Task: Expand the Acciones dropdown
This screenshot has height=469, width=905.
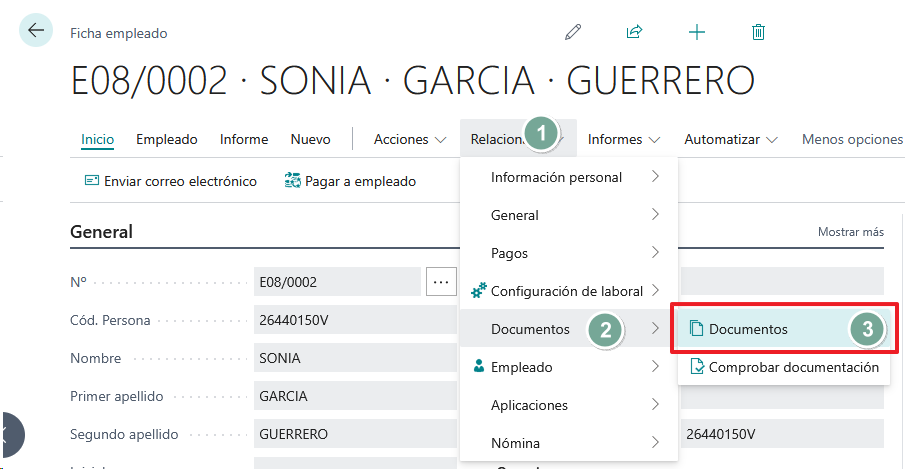Action: (410, 139)
